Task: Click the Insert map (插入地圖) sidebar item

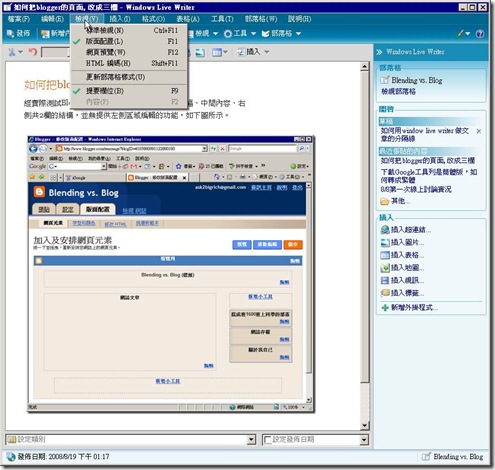Action: (x=402, y=268)
